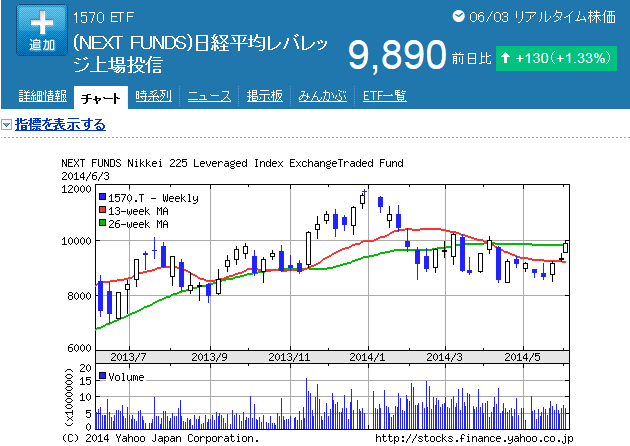The height and width of the screenshot is (446, 630).
Task: Switch to the 時系列 tab
Action: tap(153, 96)
